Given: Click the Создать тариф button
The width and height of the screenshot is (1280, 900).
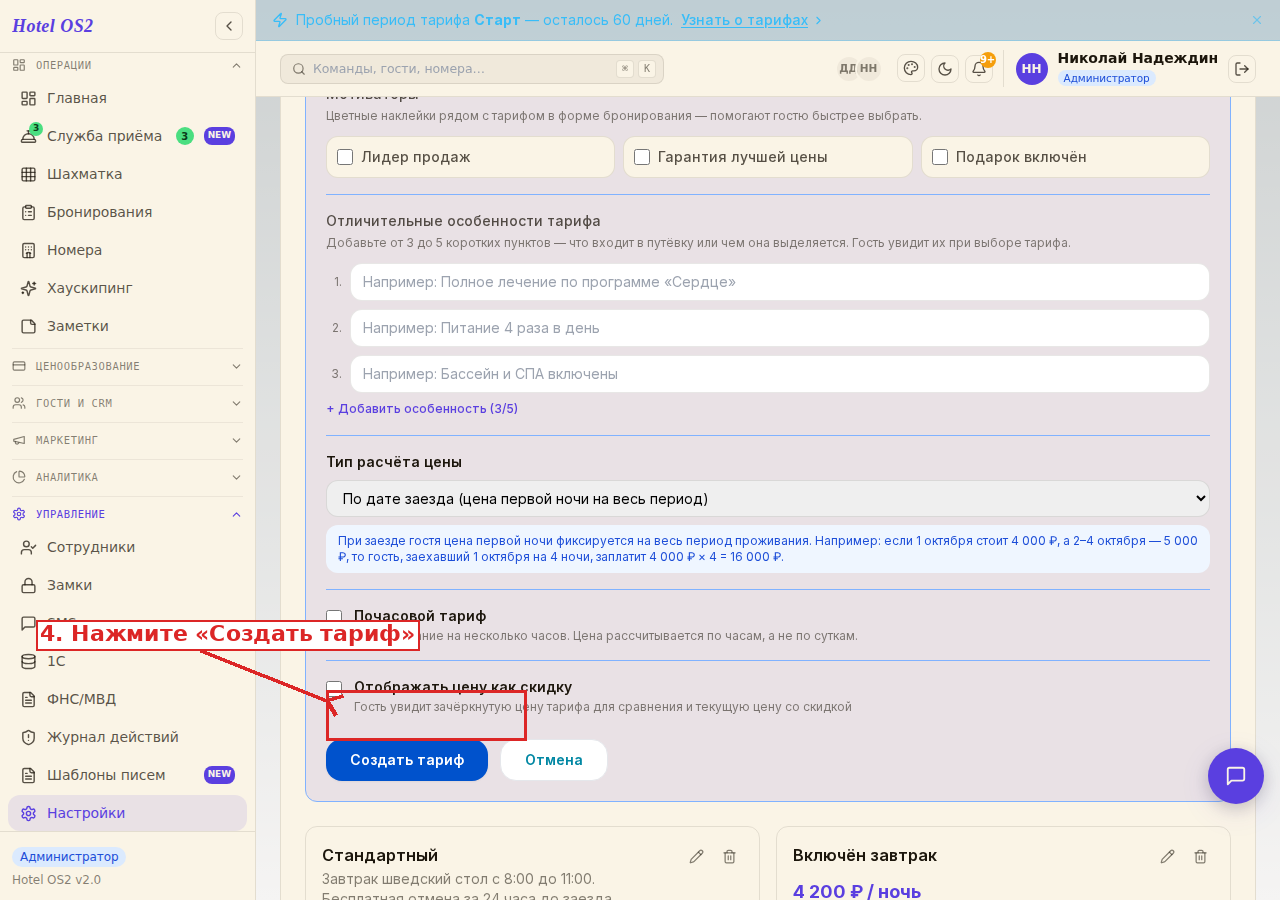Looking at the screenshot, I should (407, 760).
